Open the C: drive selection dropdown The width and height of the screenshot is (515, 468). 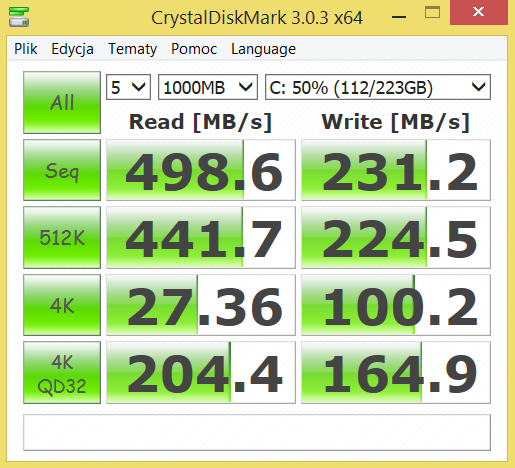(x=378, y=87)
